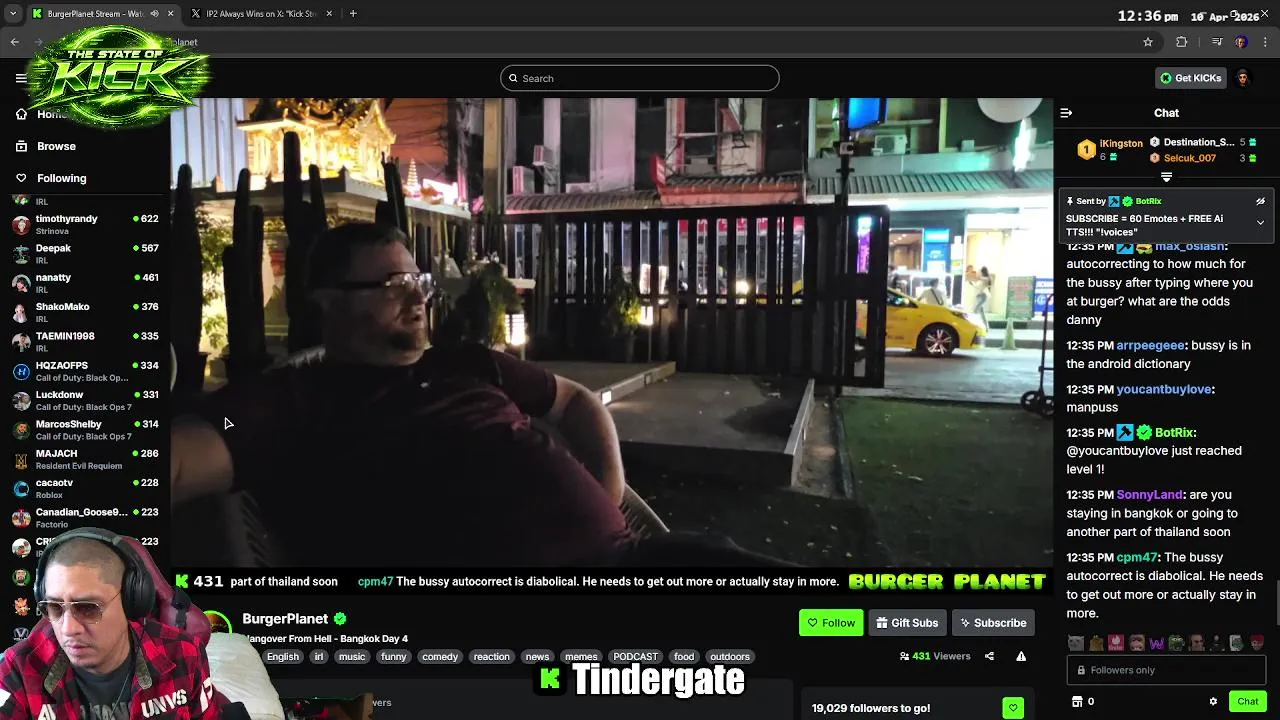Report stream using warning triangle icon
Image resolution: width=1280 pixels, height=720 pixels.
1021,656
